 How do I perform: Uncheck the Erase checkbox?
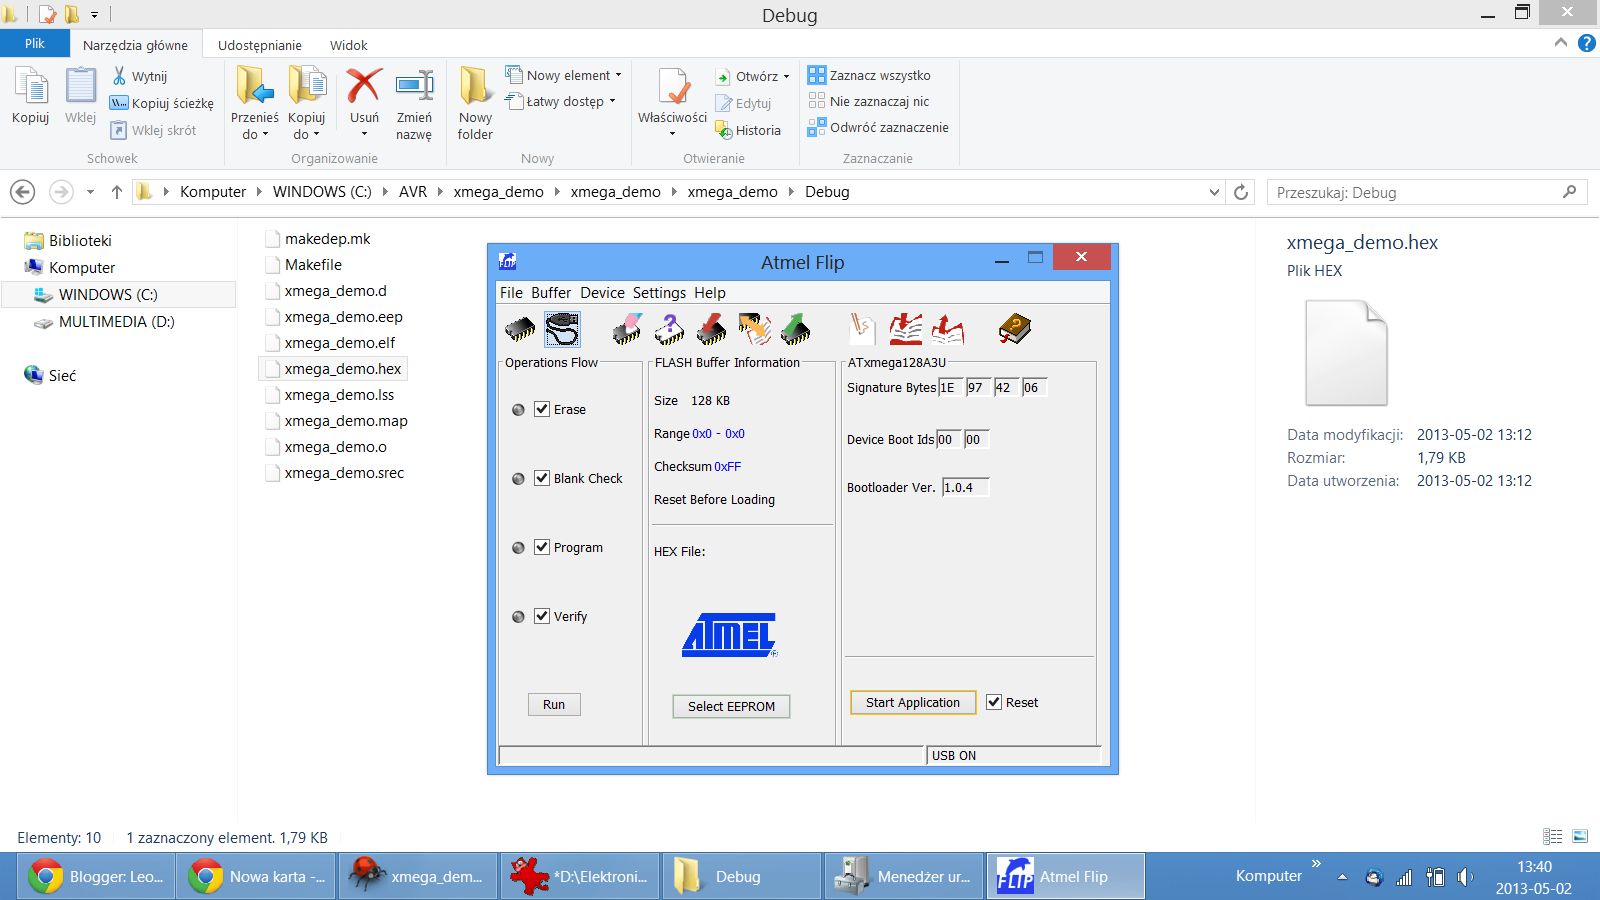(x=542, y=409)
